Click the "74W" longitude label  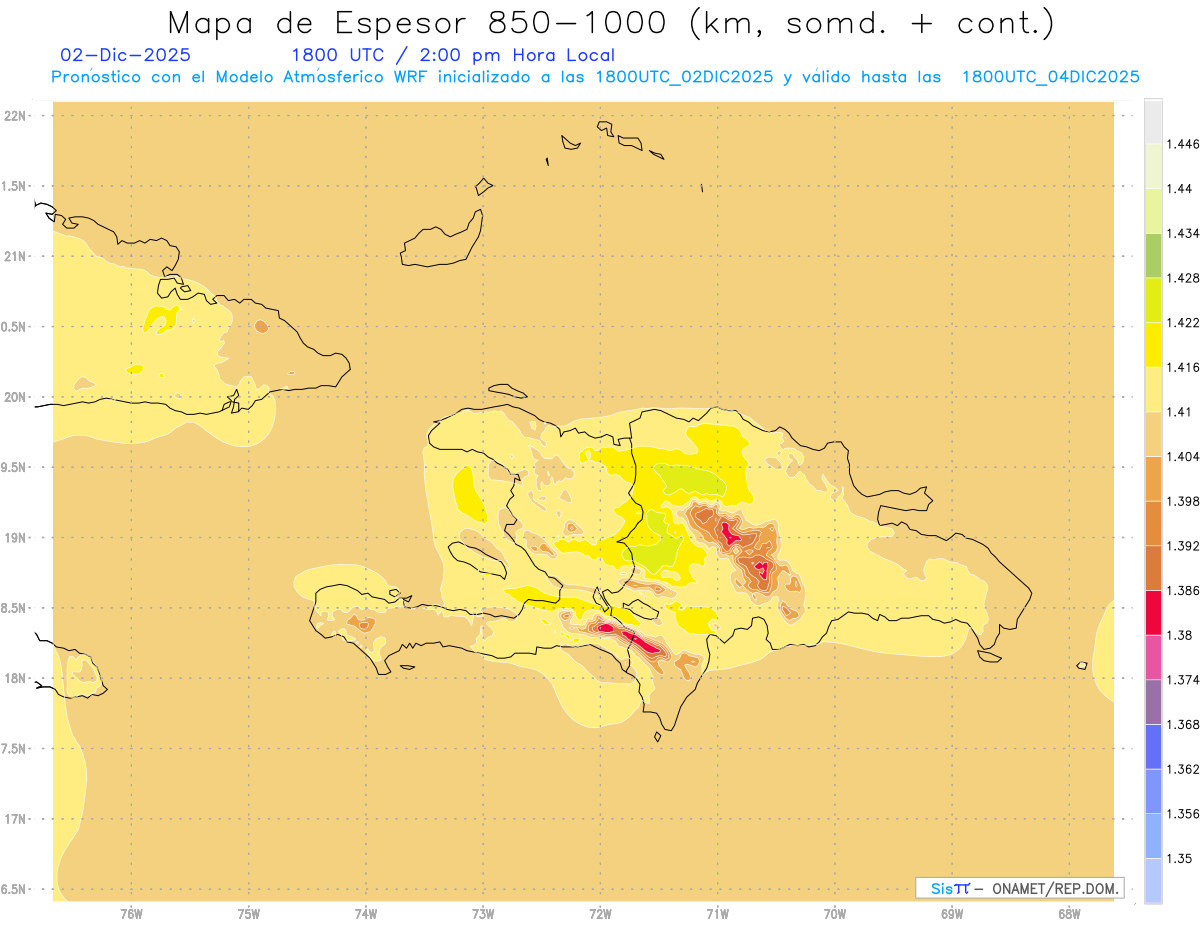pyautogui.click(x=365, y=914)
